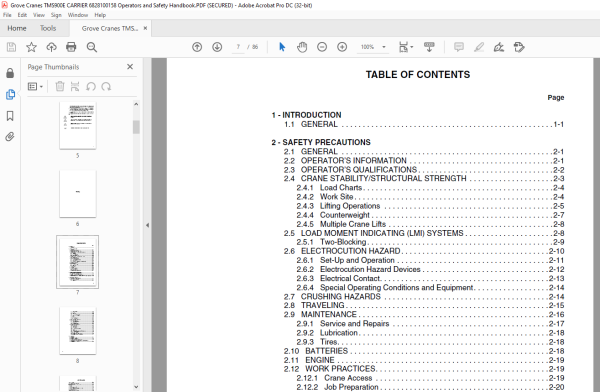
Task: Click the thumbnail panel scrollbar handle
Action: pyautogui.click(x=136, y=127)
